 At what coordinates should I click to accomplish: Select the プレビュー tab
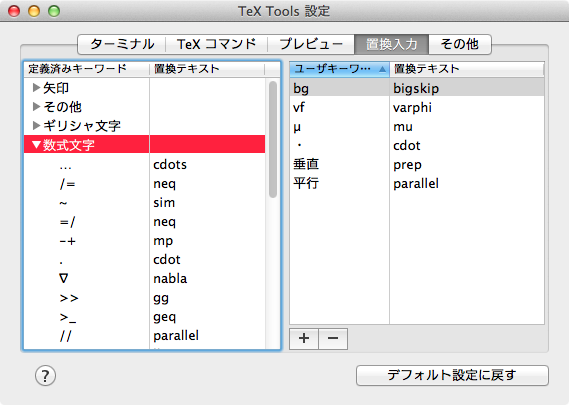[x=311, y=44]
